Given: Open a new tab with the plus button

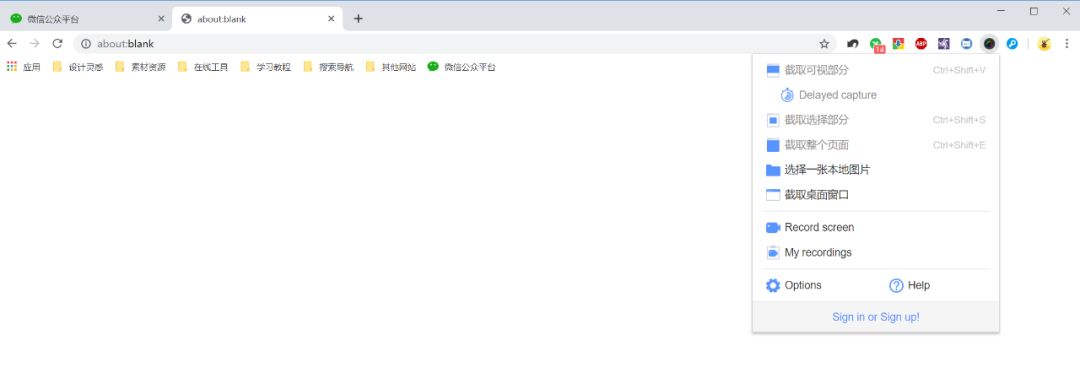Looking at the screenshot, I should pos(358,19).
